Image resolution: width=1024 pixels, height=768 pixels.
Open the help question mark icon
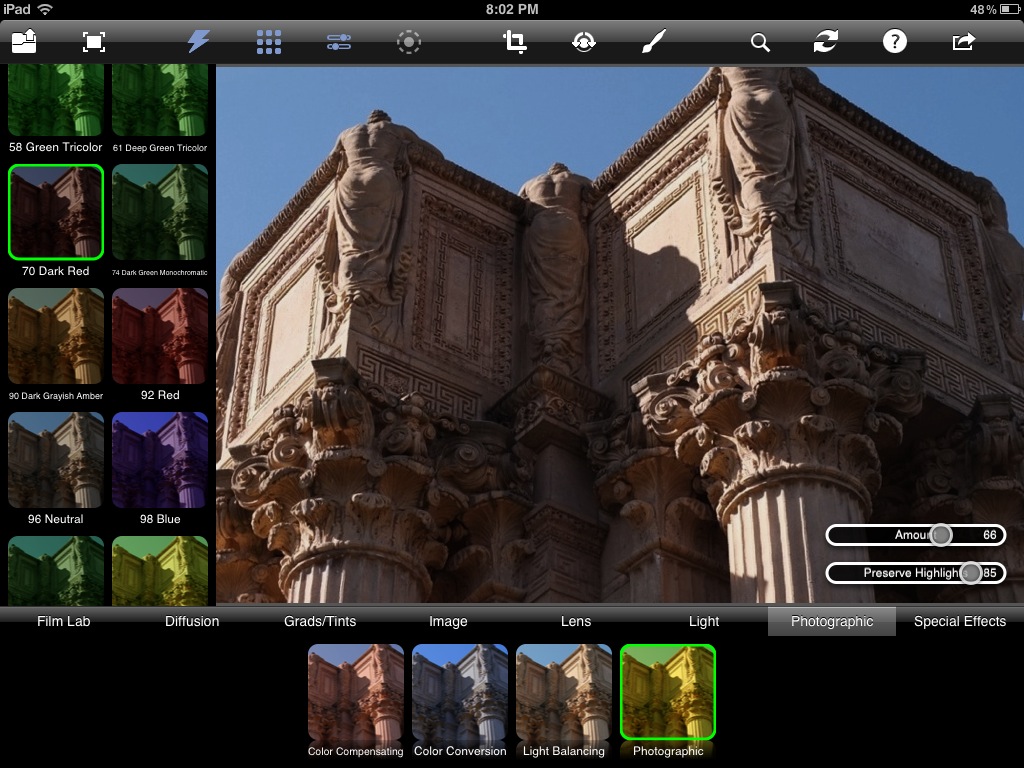(894, 41)
